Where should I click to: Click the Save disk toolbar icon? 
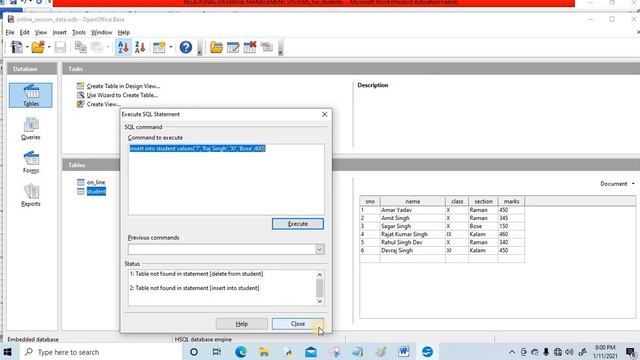tap(60, 47)
